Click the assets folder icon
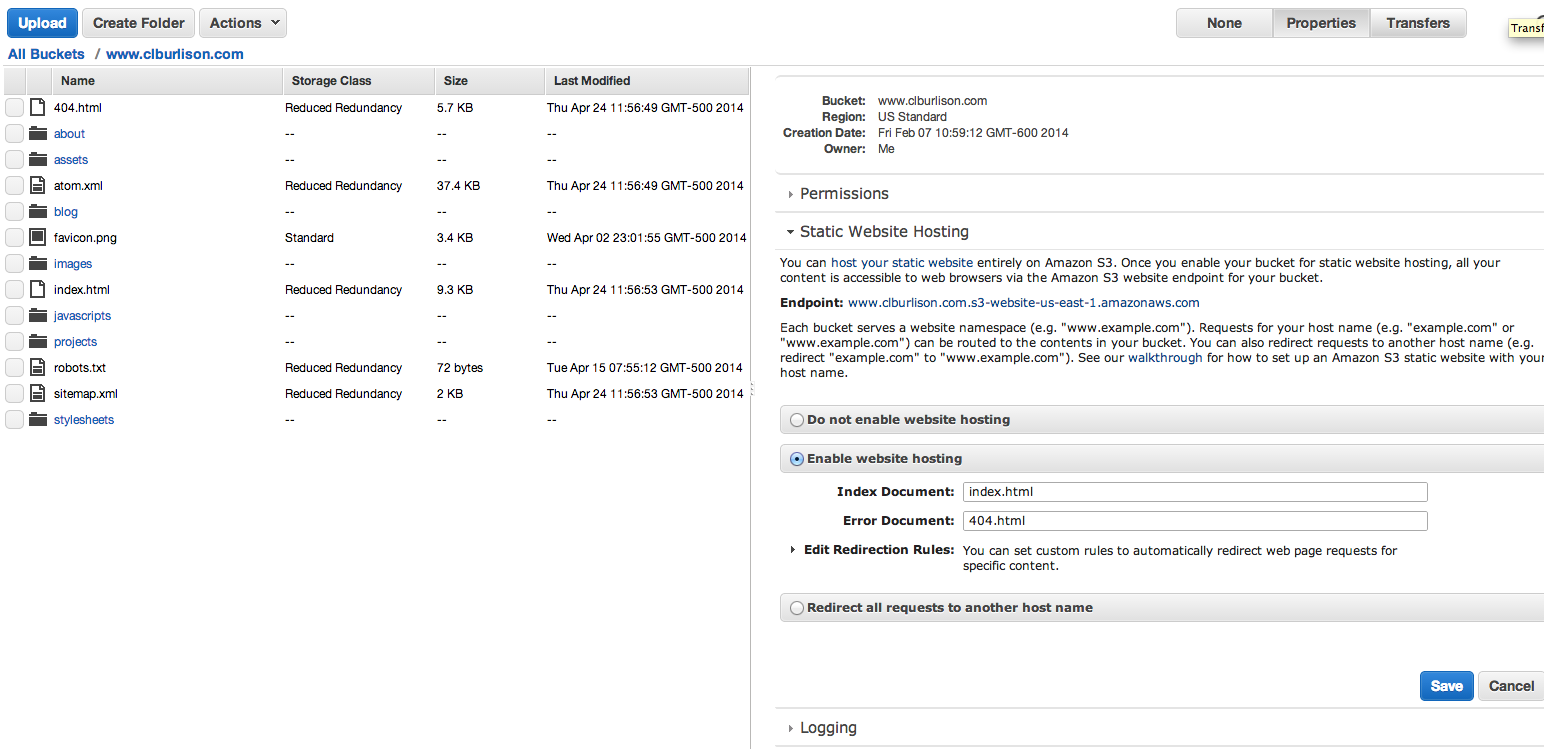 click(x=38, y=159)
